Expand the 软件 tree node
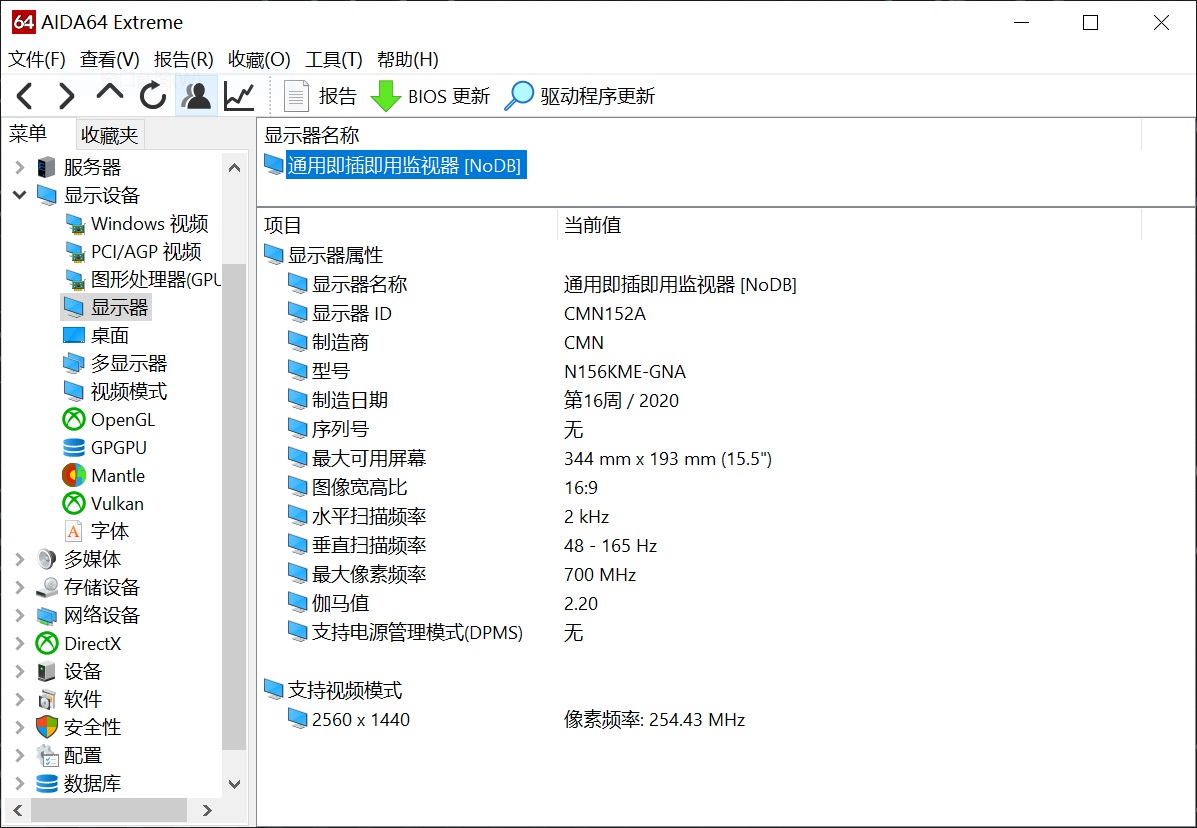1197x828 pixels. [x=20, y=700]
